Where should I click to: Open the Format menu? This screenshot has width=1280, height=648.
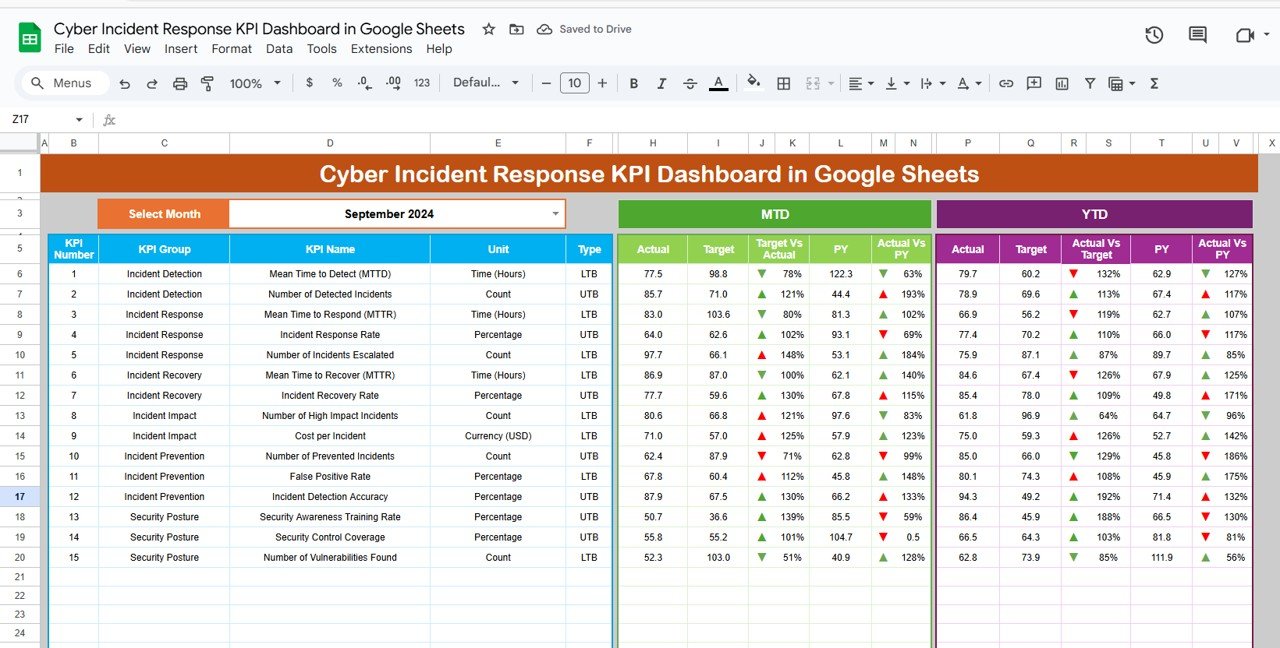[232, 48]
